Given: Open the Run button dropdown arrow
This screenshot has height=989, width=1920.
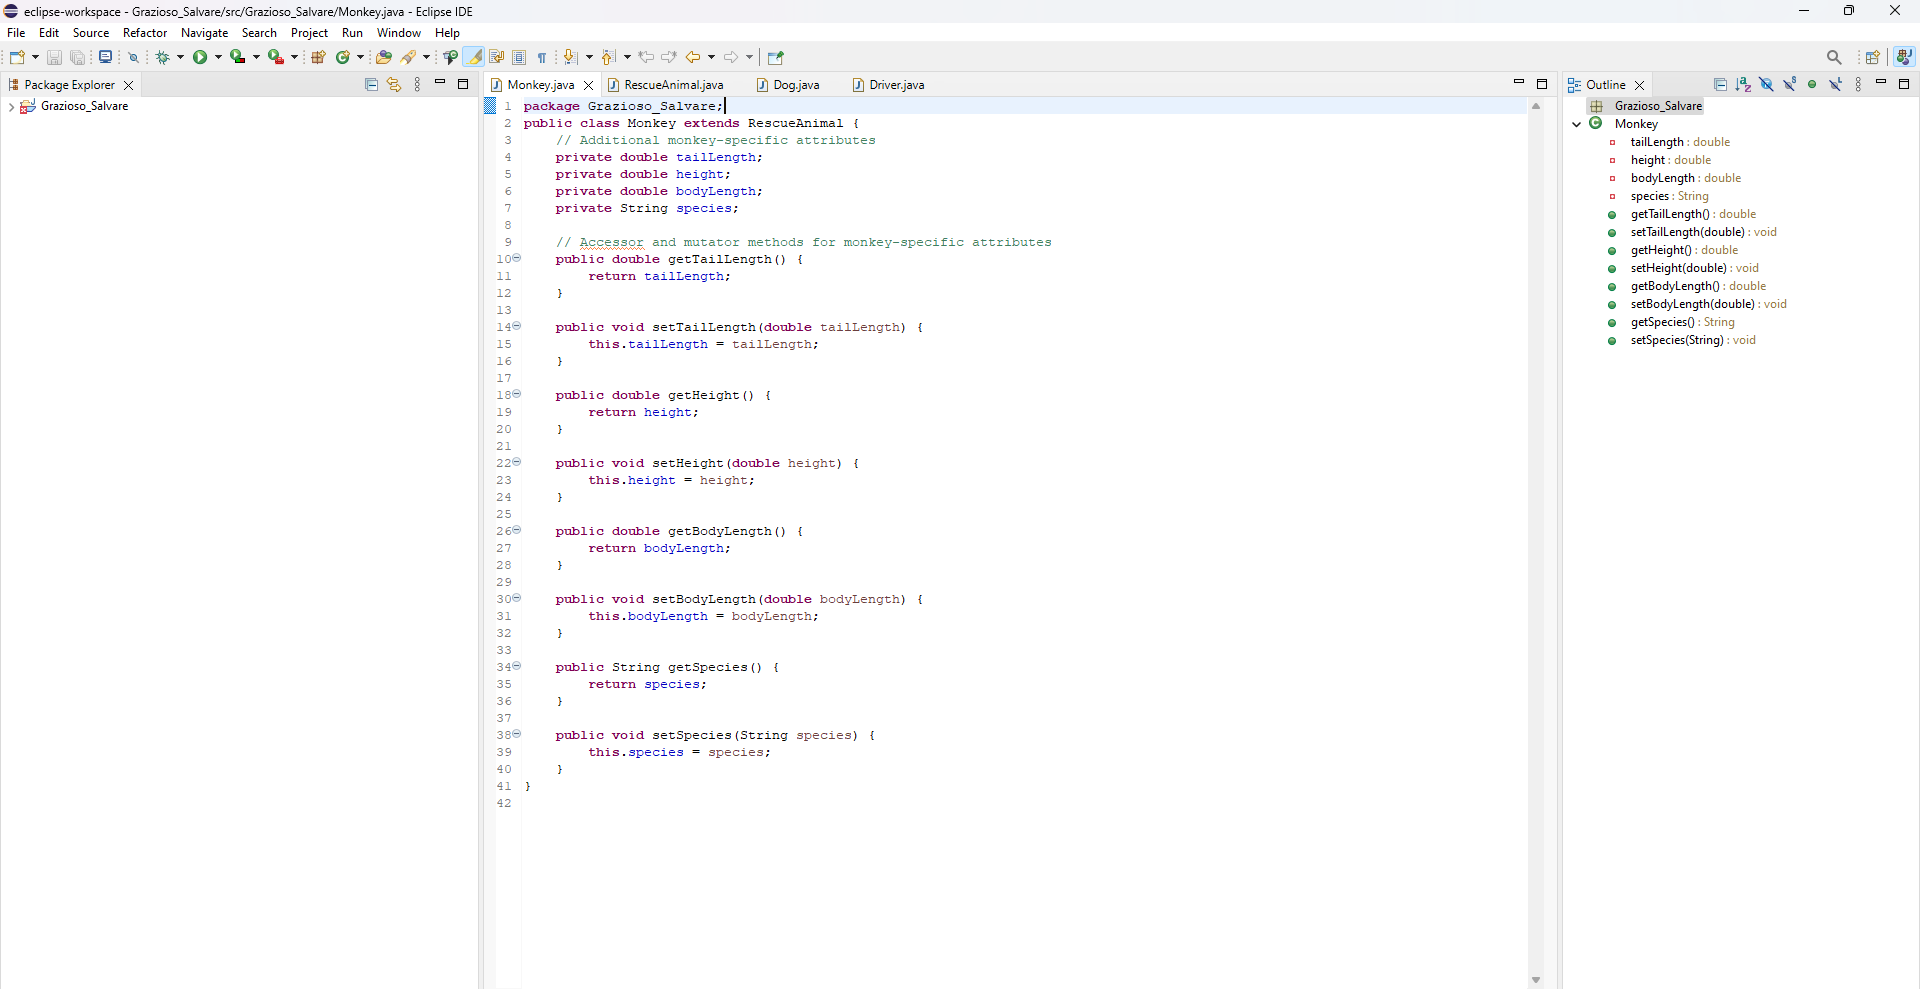Looking at the screenshot, I should 218,57.
